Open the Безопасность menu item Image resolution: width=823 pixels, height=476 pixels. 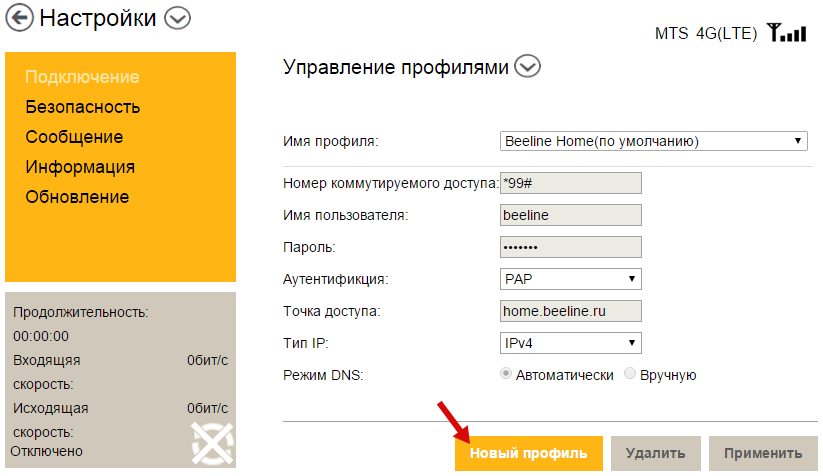tap(83, 107)
